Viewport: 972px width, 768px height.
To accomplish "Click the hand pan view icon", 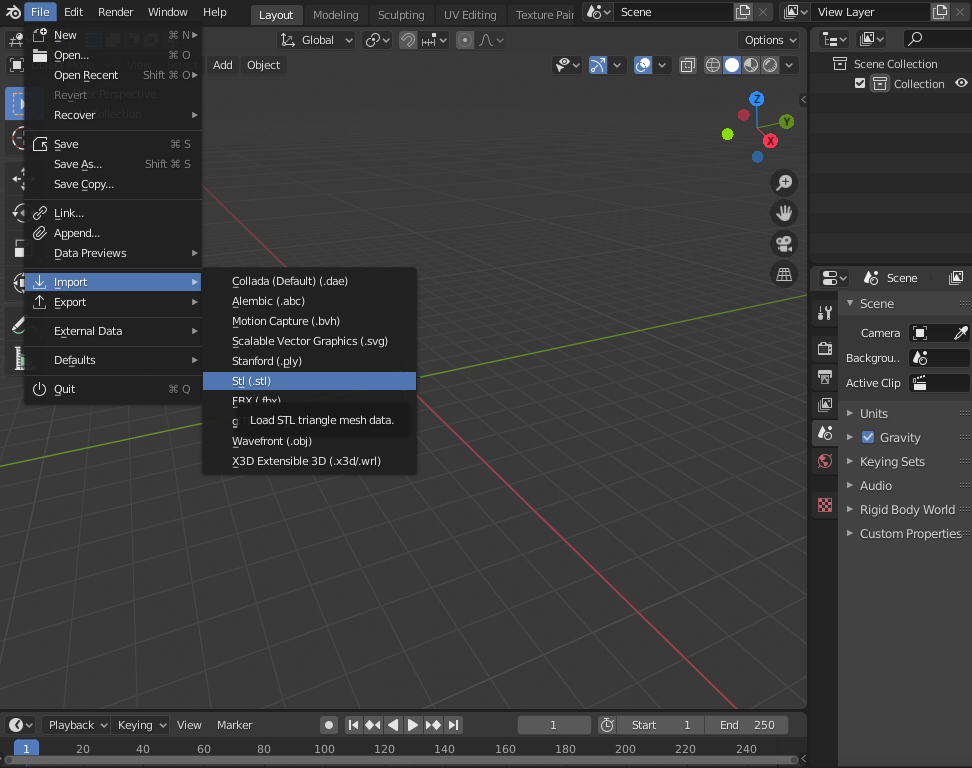I will (785, 212).
